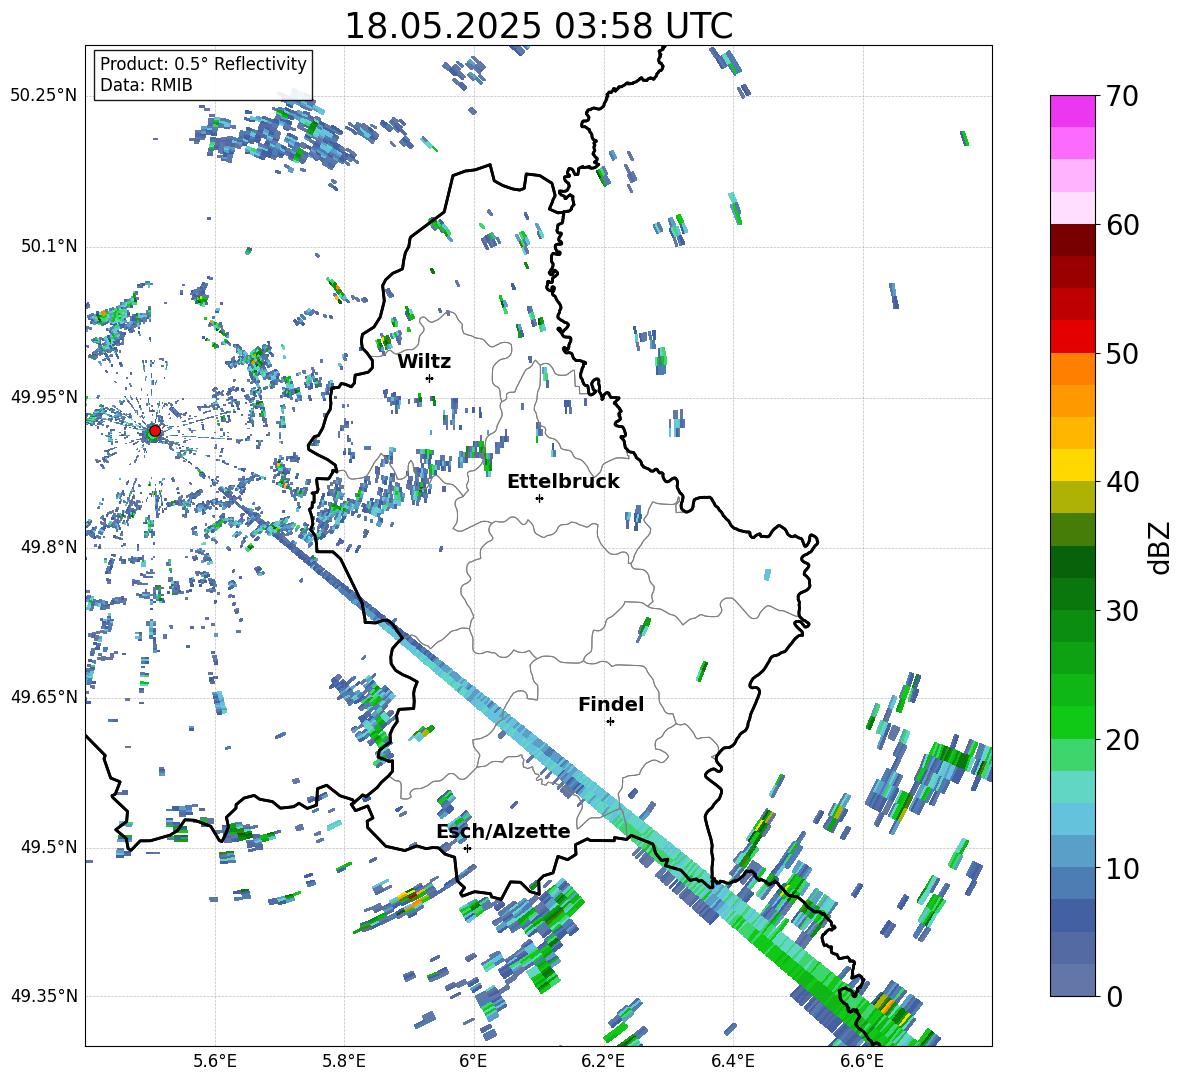Click the 40 tick on colorbar

pos(1122,482)
